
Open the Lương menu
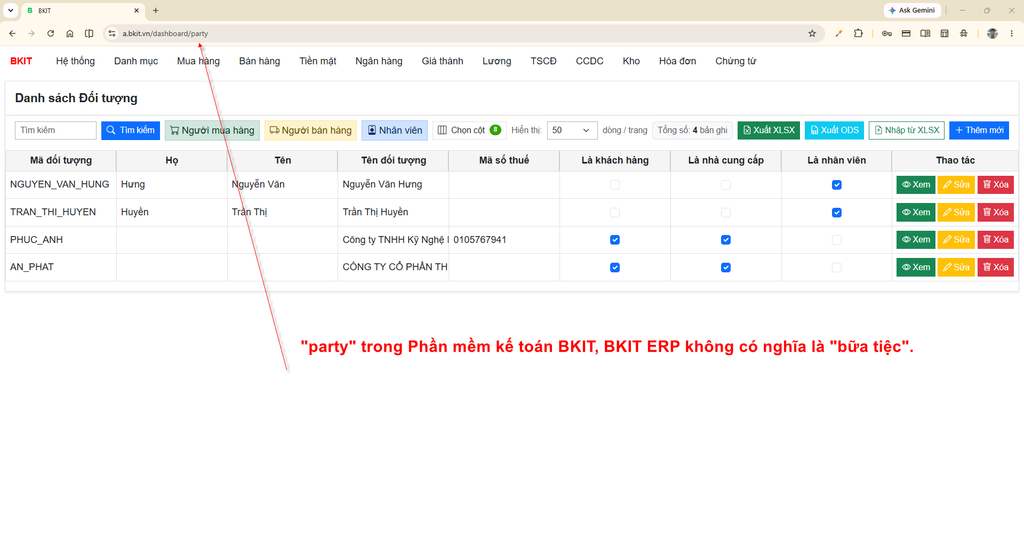click(x=496, y=61)
